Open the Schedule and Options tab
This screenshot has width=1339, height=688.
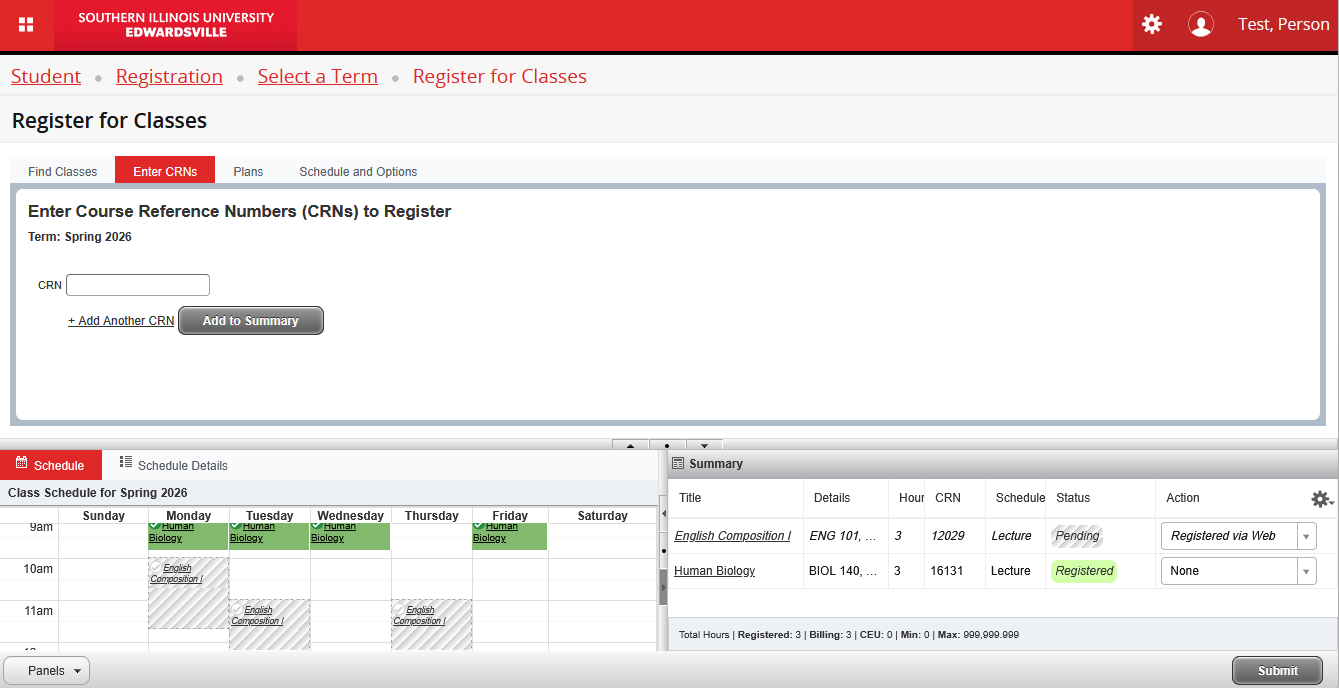click(358, 171)
